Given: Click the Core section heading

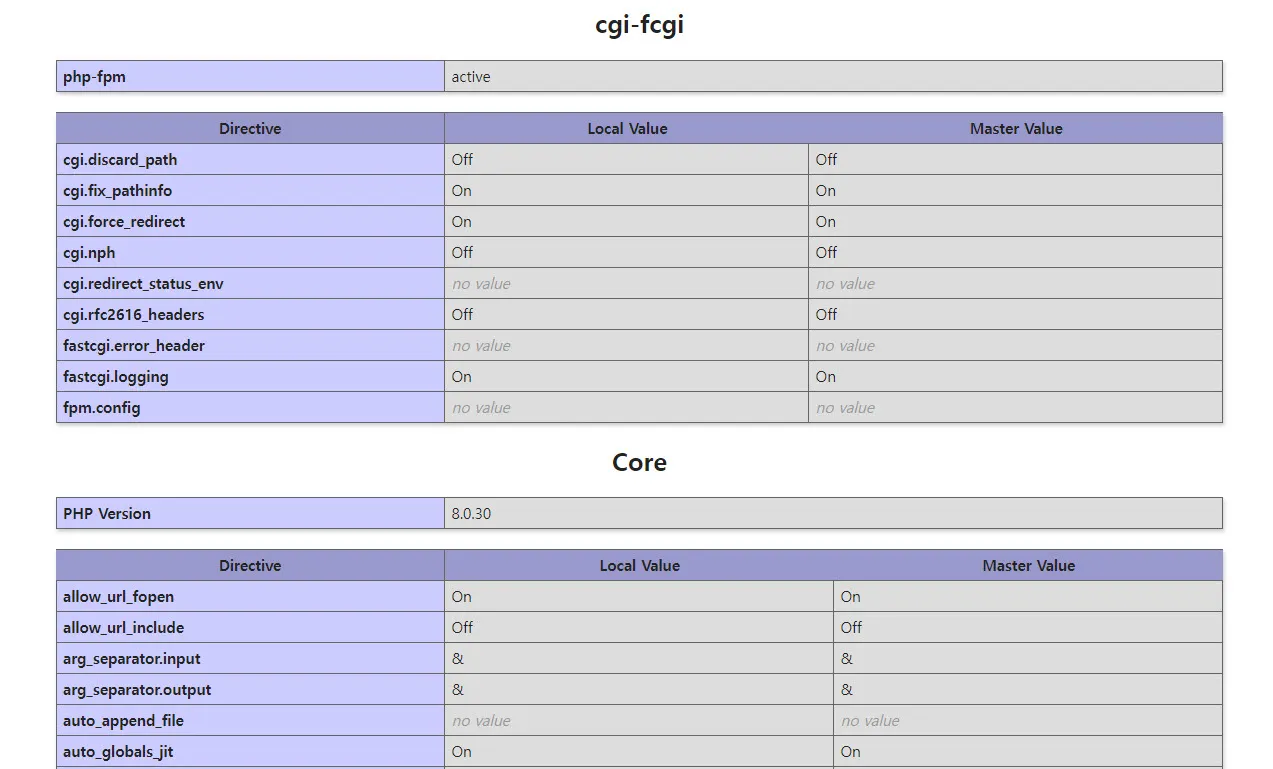Looking at the screenshot, I should click(639, 463).
